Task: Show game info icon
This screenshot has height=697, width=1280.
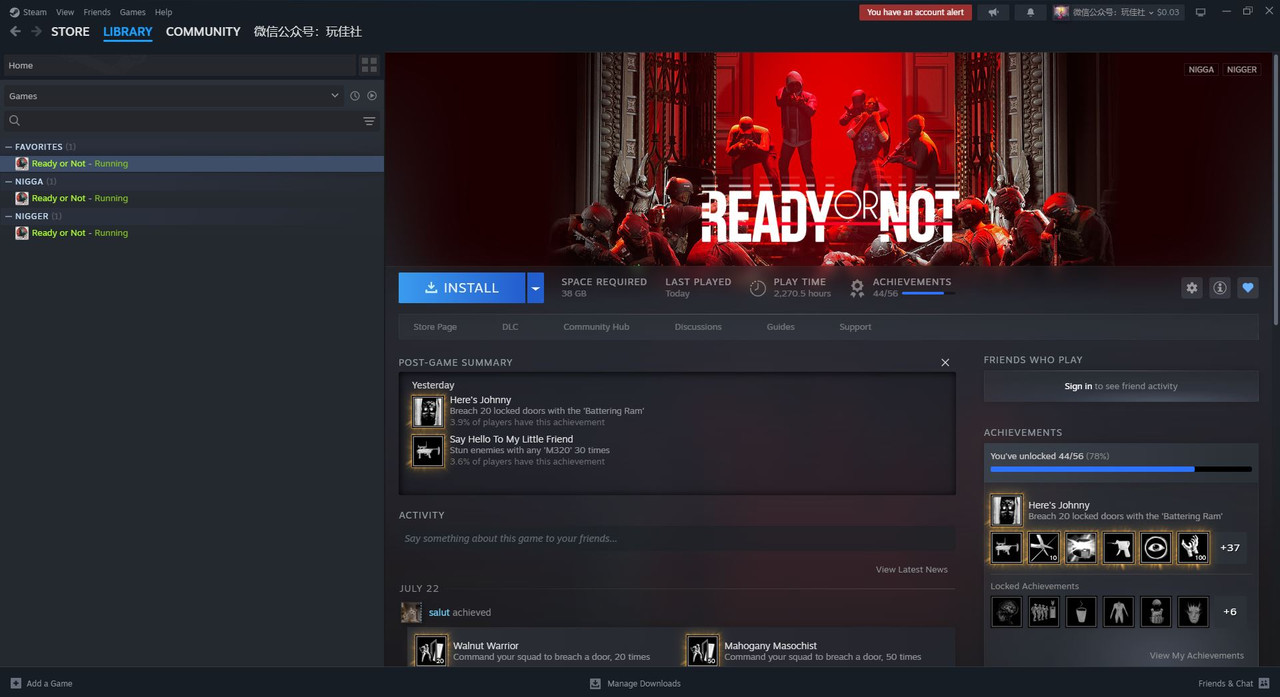Action: 1219,287
